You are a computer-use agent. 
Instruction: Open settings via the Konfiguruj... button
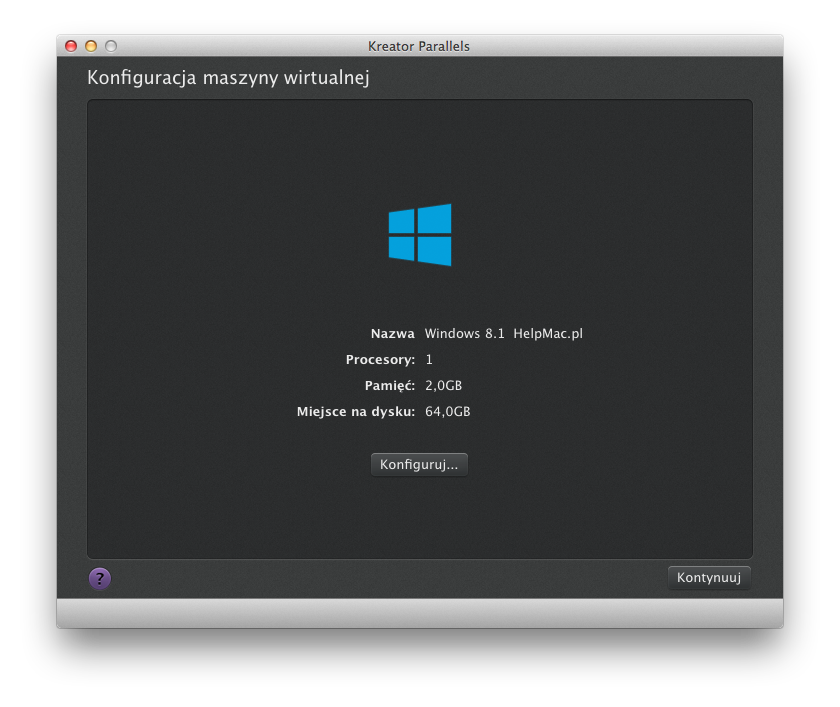tap(419, 465)
